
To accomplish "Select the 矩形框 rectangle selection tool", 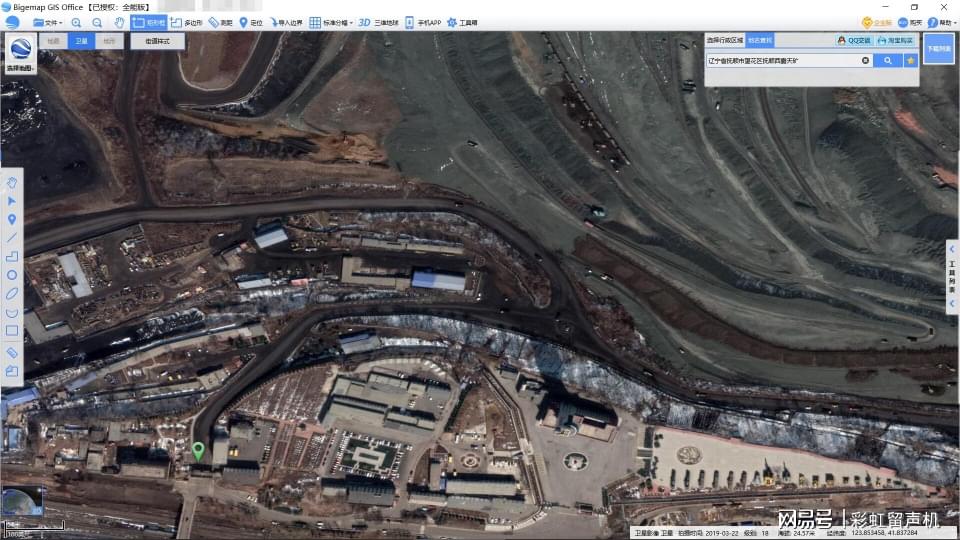I will point(149,22).
